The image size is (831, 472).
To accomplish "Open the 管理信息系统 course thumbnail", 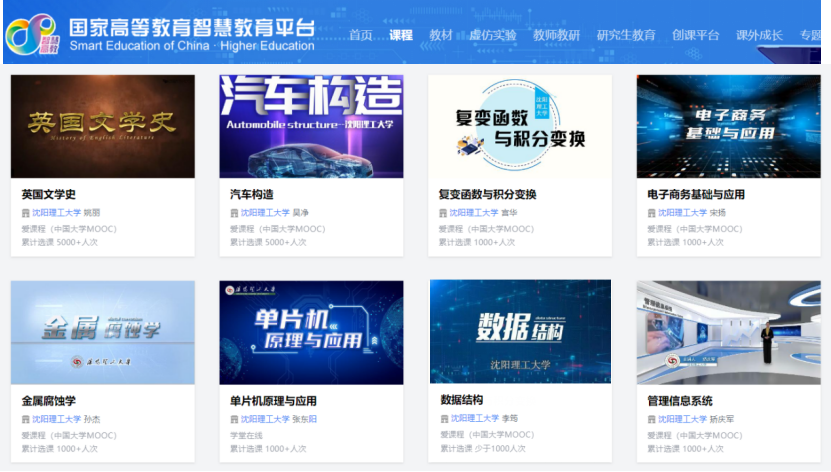I will tap(729, 333).
